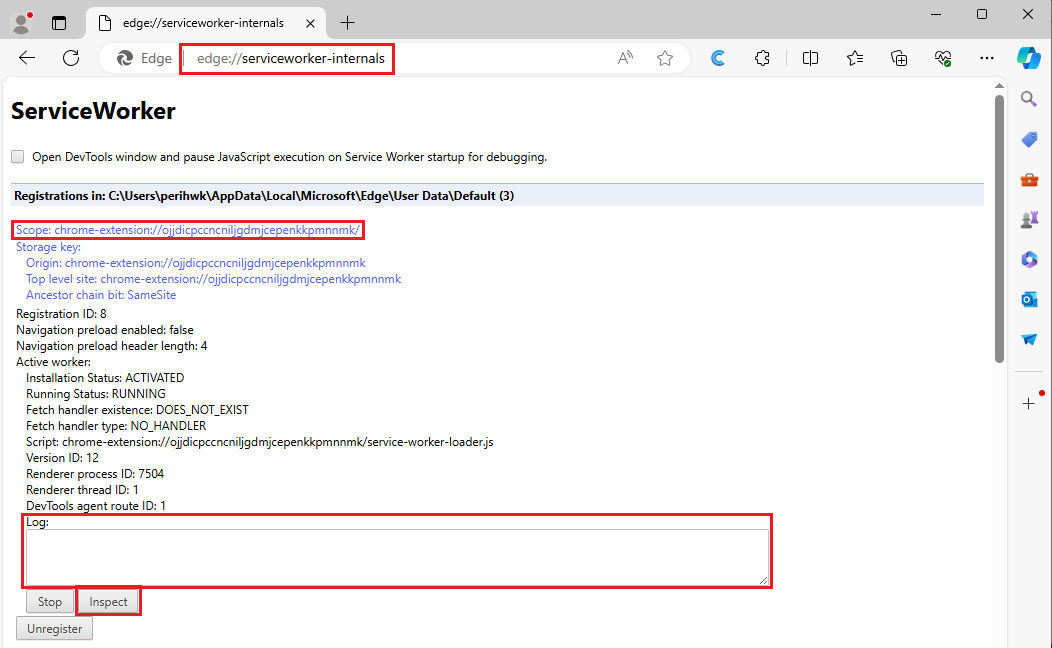Click the ServiceWorker page heading
Image resolution: width=1052 pixels, height=648 pixels.
93,111
